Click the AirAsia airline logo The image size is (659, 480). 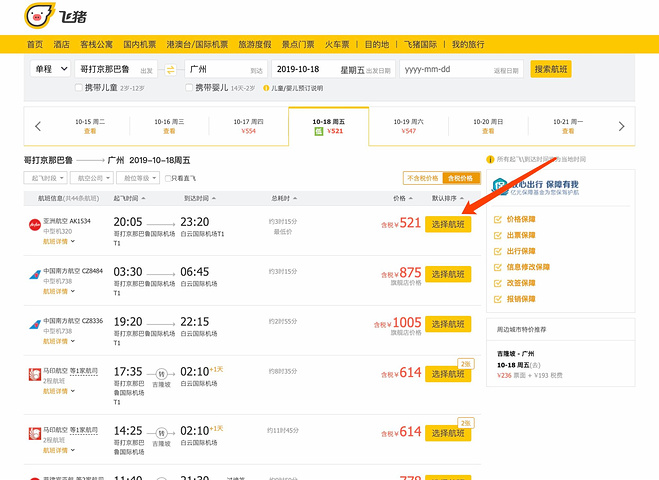tap(35, 225)
